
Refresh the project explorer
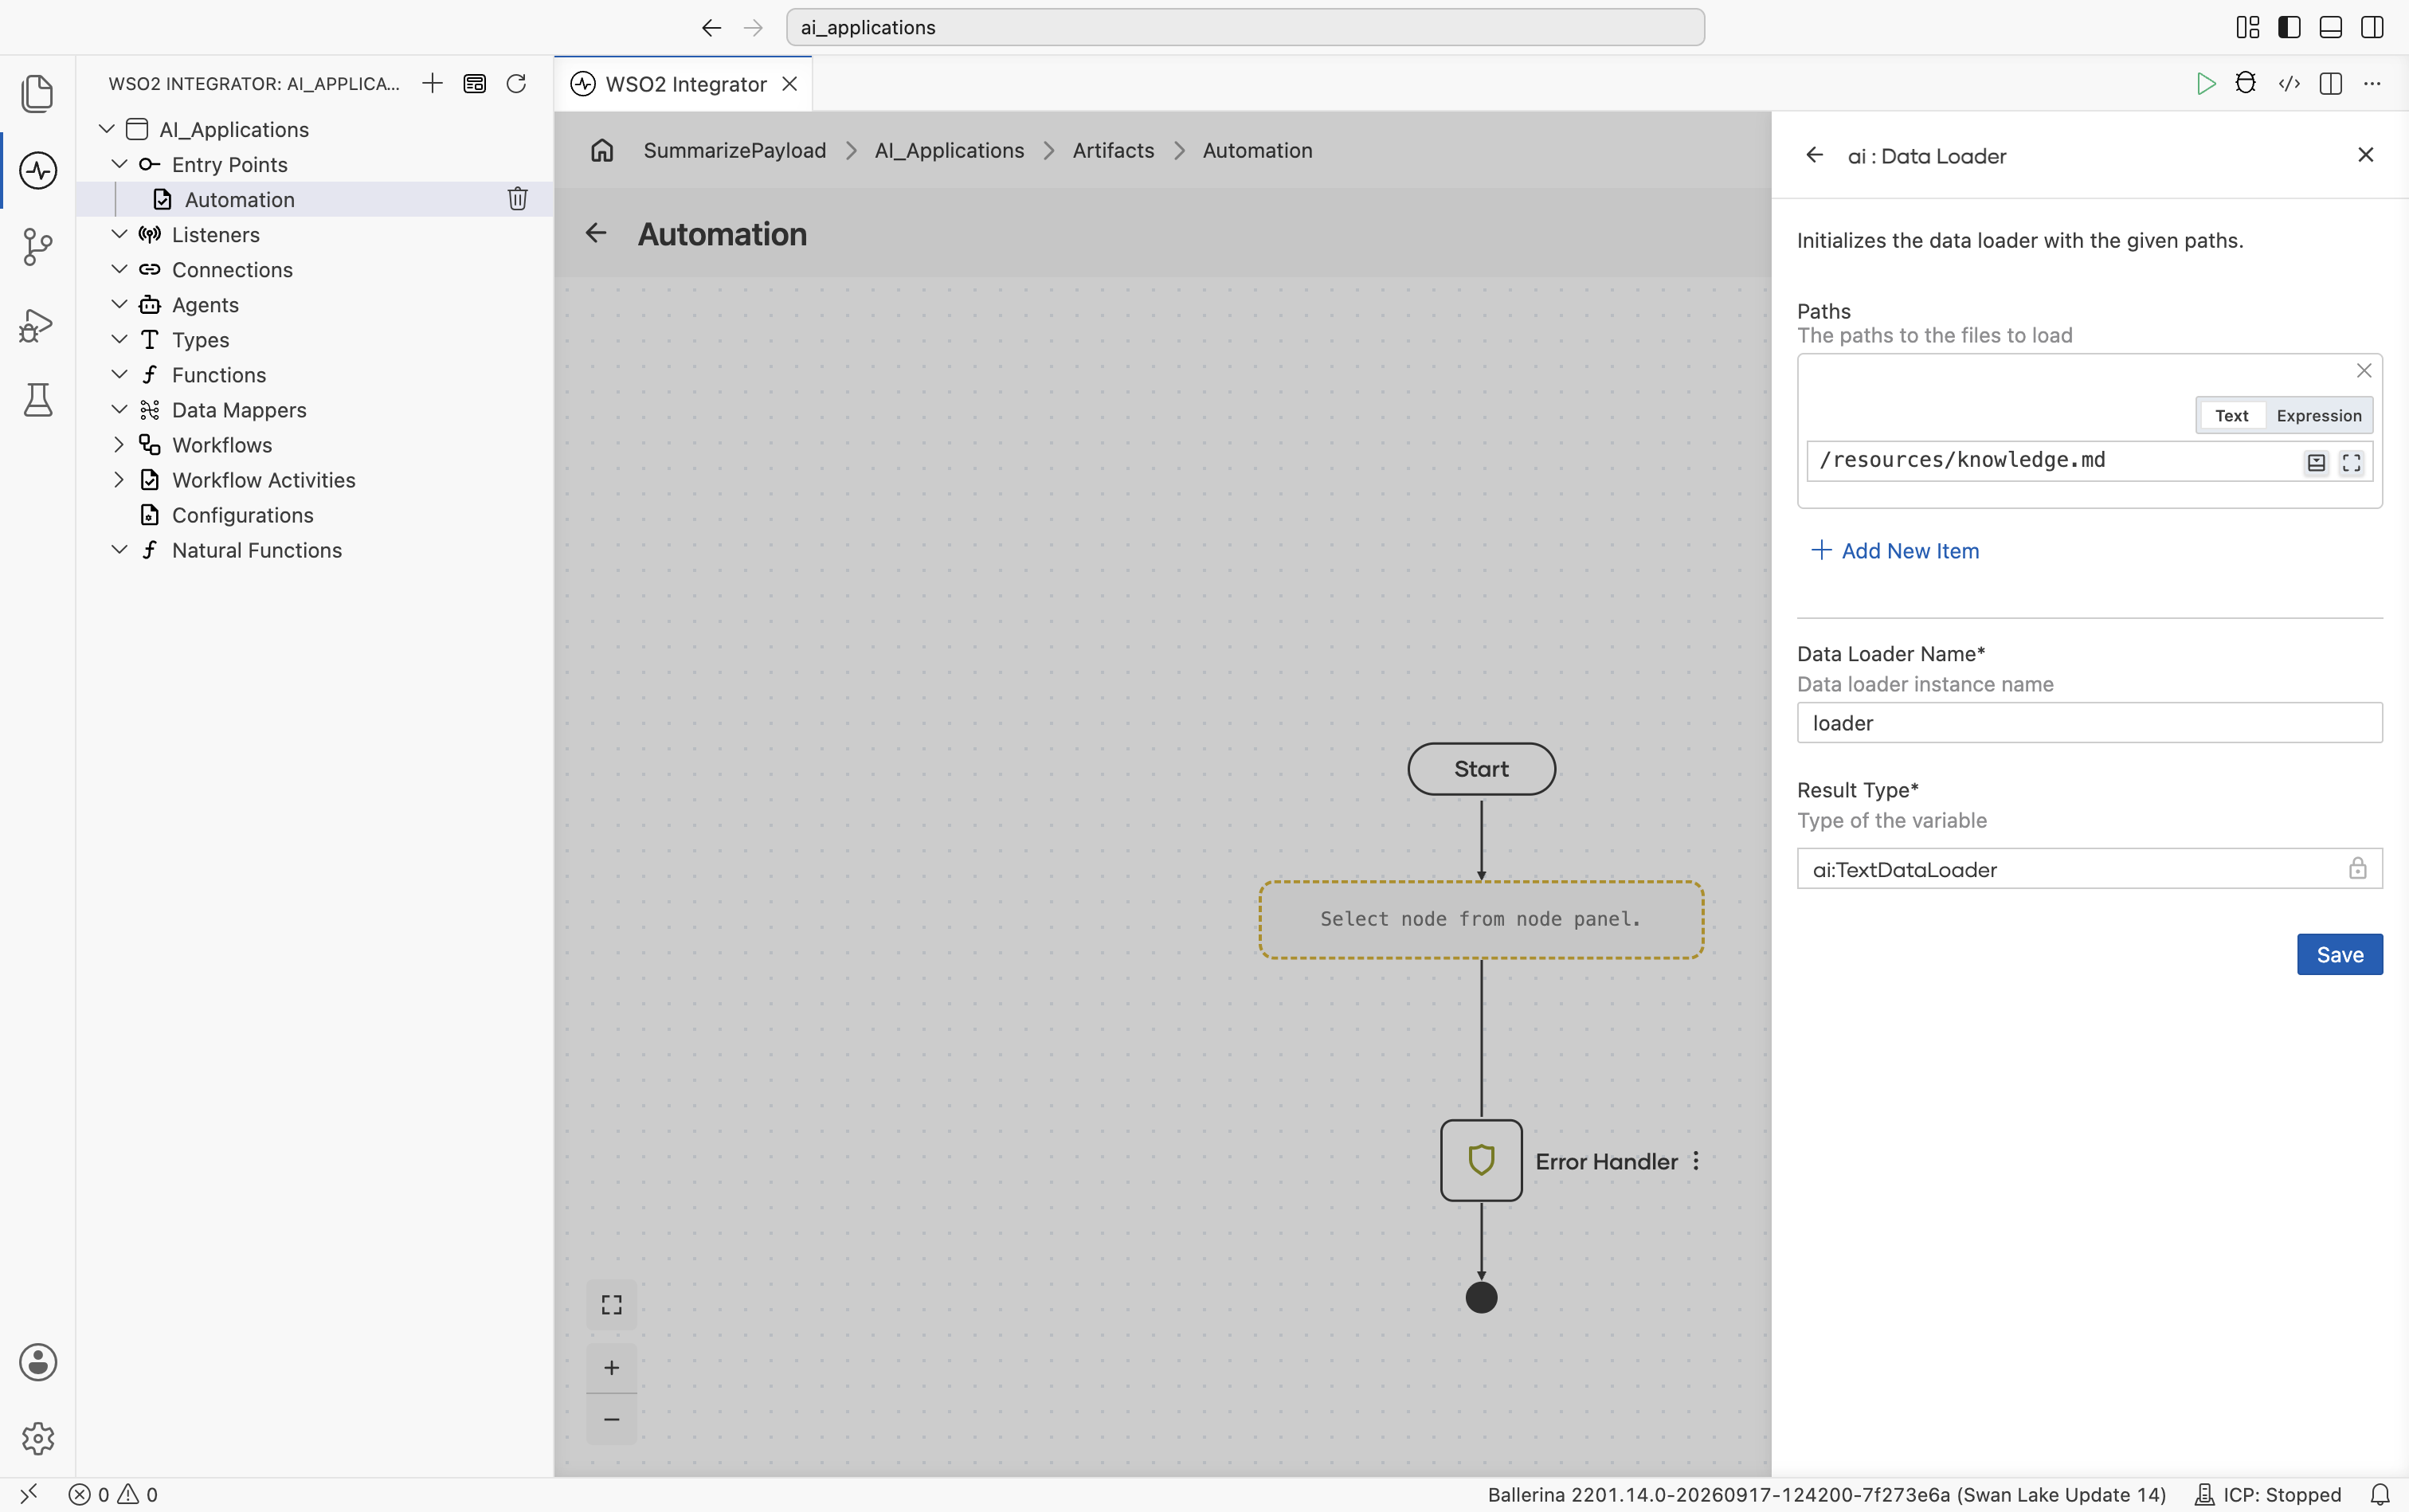pos(516,83)
